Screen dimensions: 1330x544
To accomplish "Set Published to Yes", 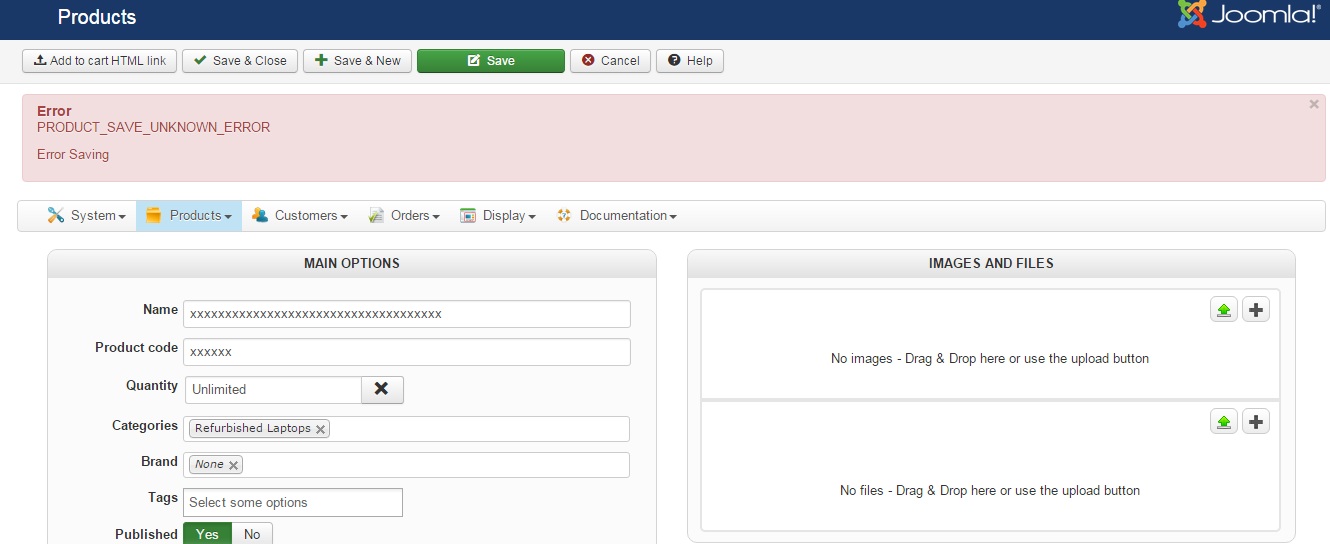I will [x=207, y=534].
